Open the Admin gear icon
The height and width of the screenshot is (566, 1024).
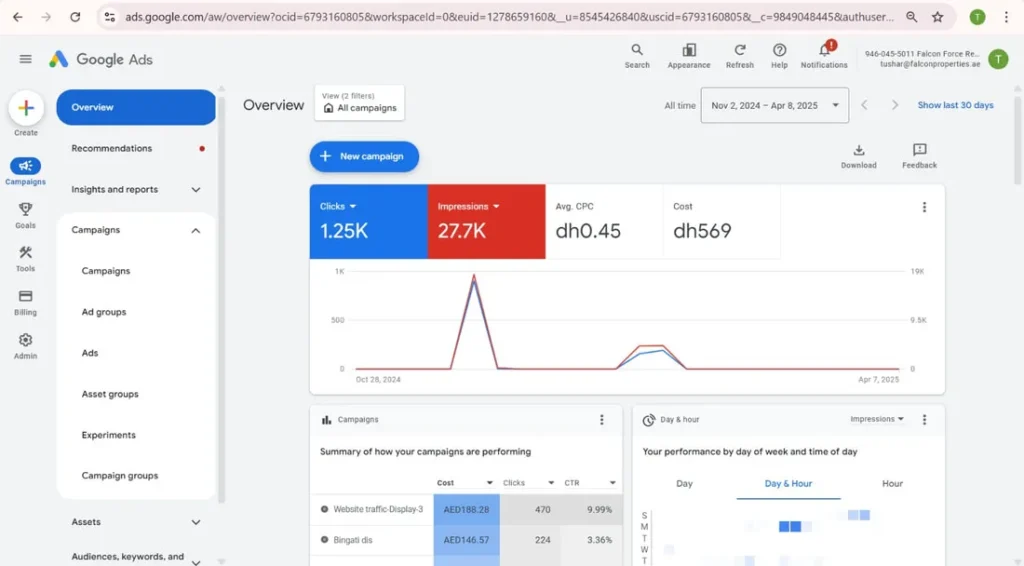pyautogui.click(x=25, y=340)
